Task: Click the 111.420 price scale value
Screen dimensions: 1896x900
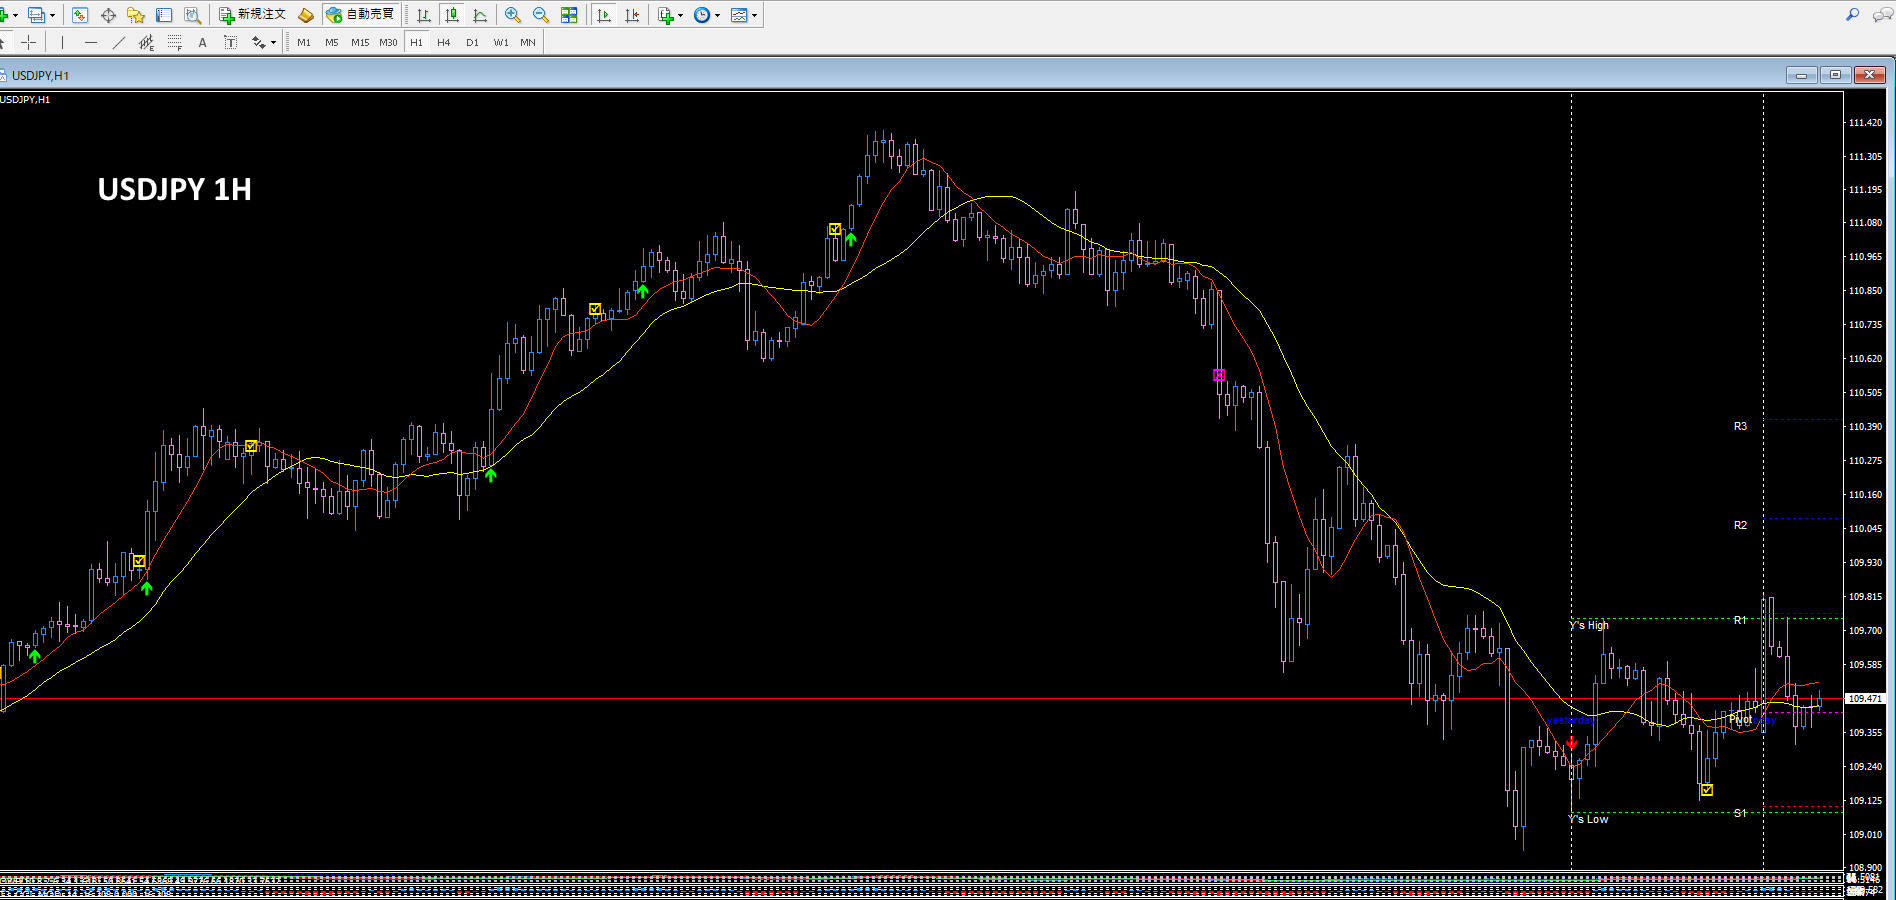Action: point(1865,123)
